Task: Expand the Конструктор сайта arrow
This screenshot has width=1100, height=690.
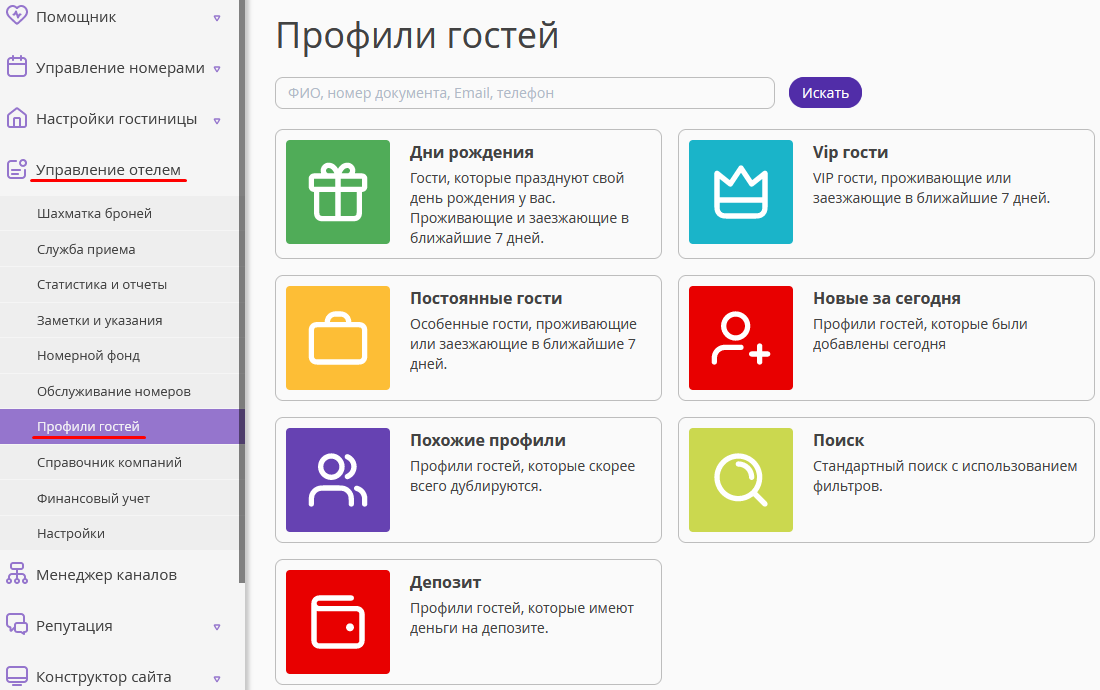Action: (x=217, y=678)
